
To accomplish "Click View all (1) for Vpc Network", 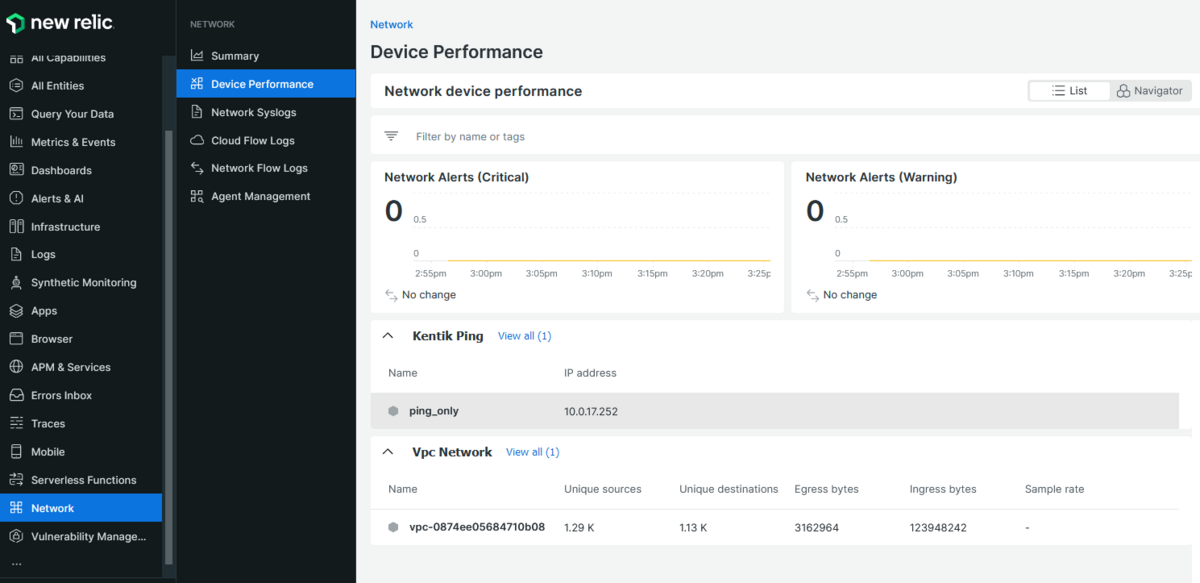I will pyautogui.click(x=532, y=452).
